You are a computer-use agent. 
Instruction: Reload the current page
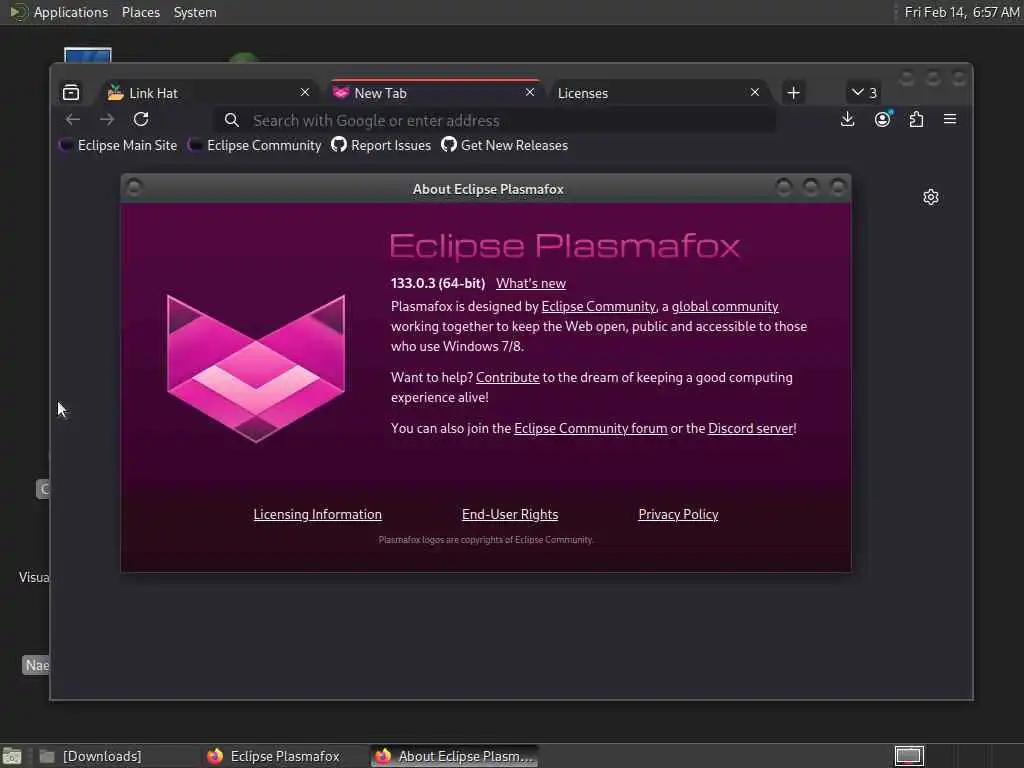click(141, 120)
